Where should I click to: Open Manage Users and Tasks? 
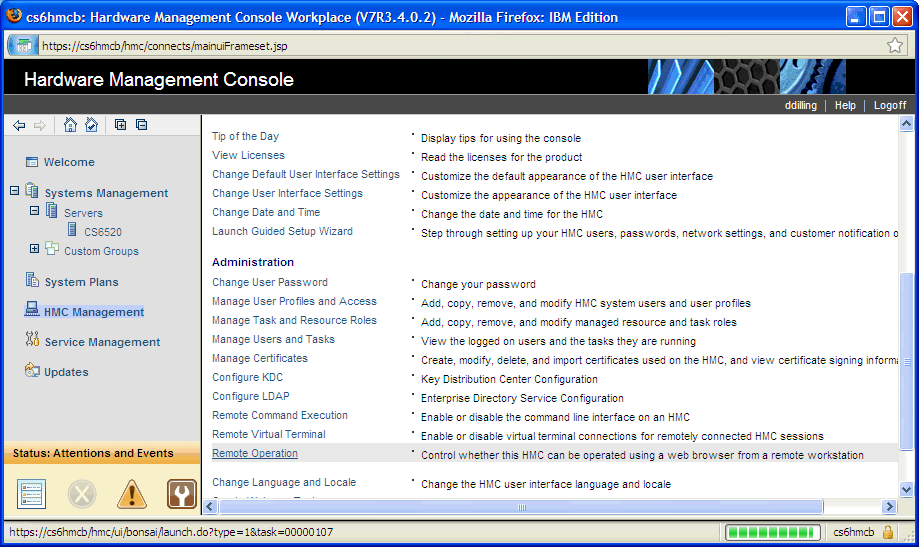273,339
